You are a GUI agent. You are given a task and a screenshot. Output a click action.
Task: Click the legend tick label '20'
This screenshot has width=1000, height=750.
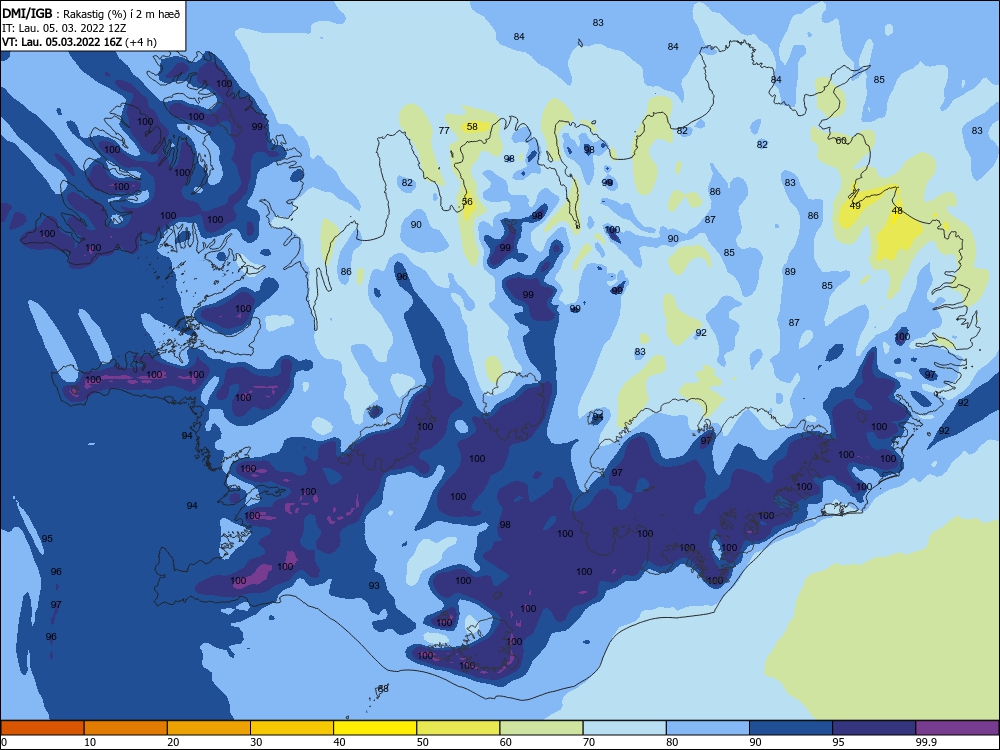[173, 742]
